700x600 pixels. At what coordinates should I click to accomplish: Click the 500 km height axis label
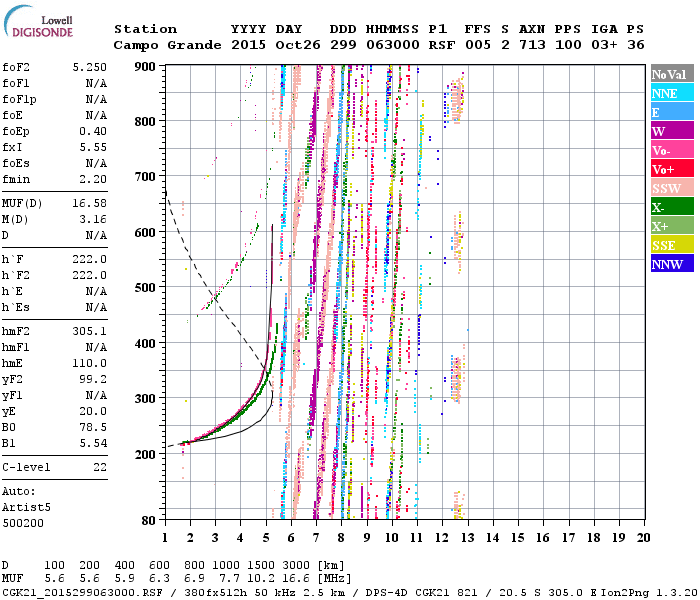(x=145, y=288)
